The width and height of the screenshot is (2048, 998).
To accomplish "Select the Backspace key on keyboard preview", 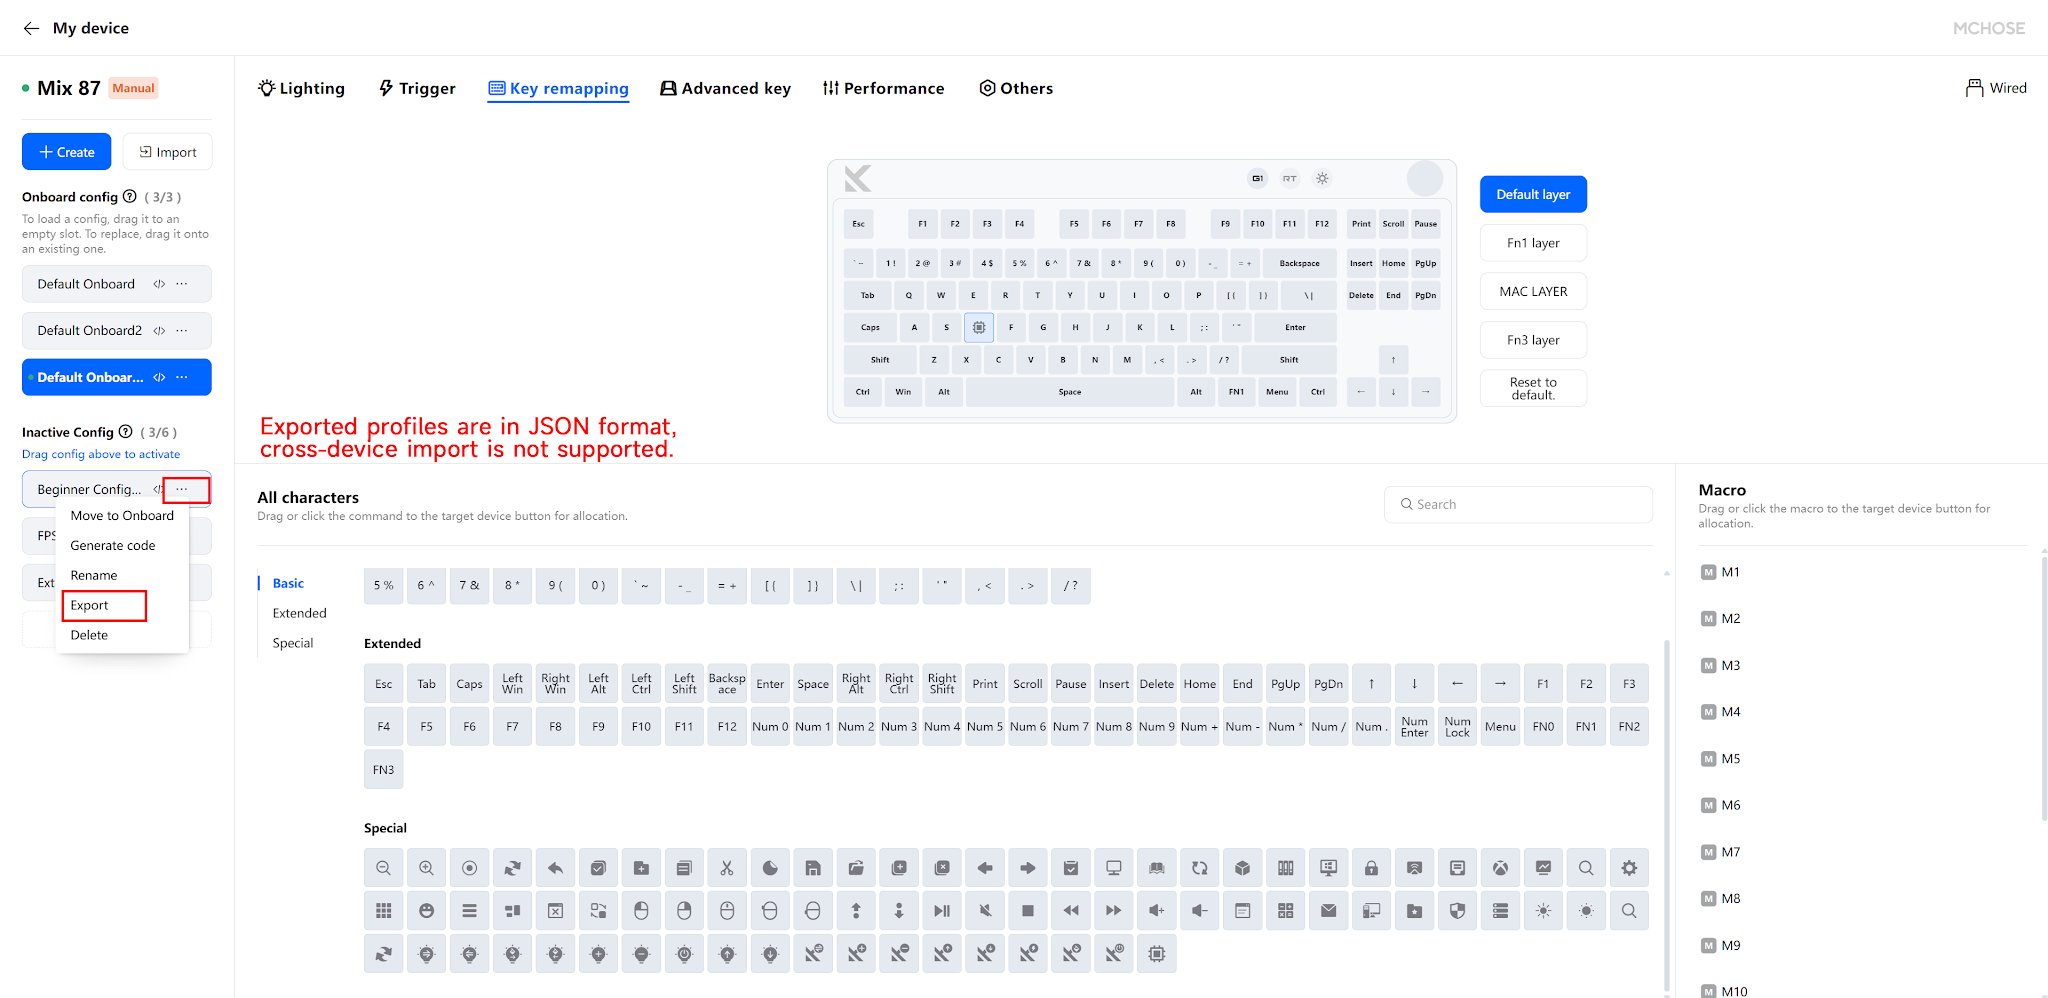I will pos(1299,264).
